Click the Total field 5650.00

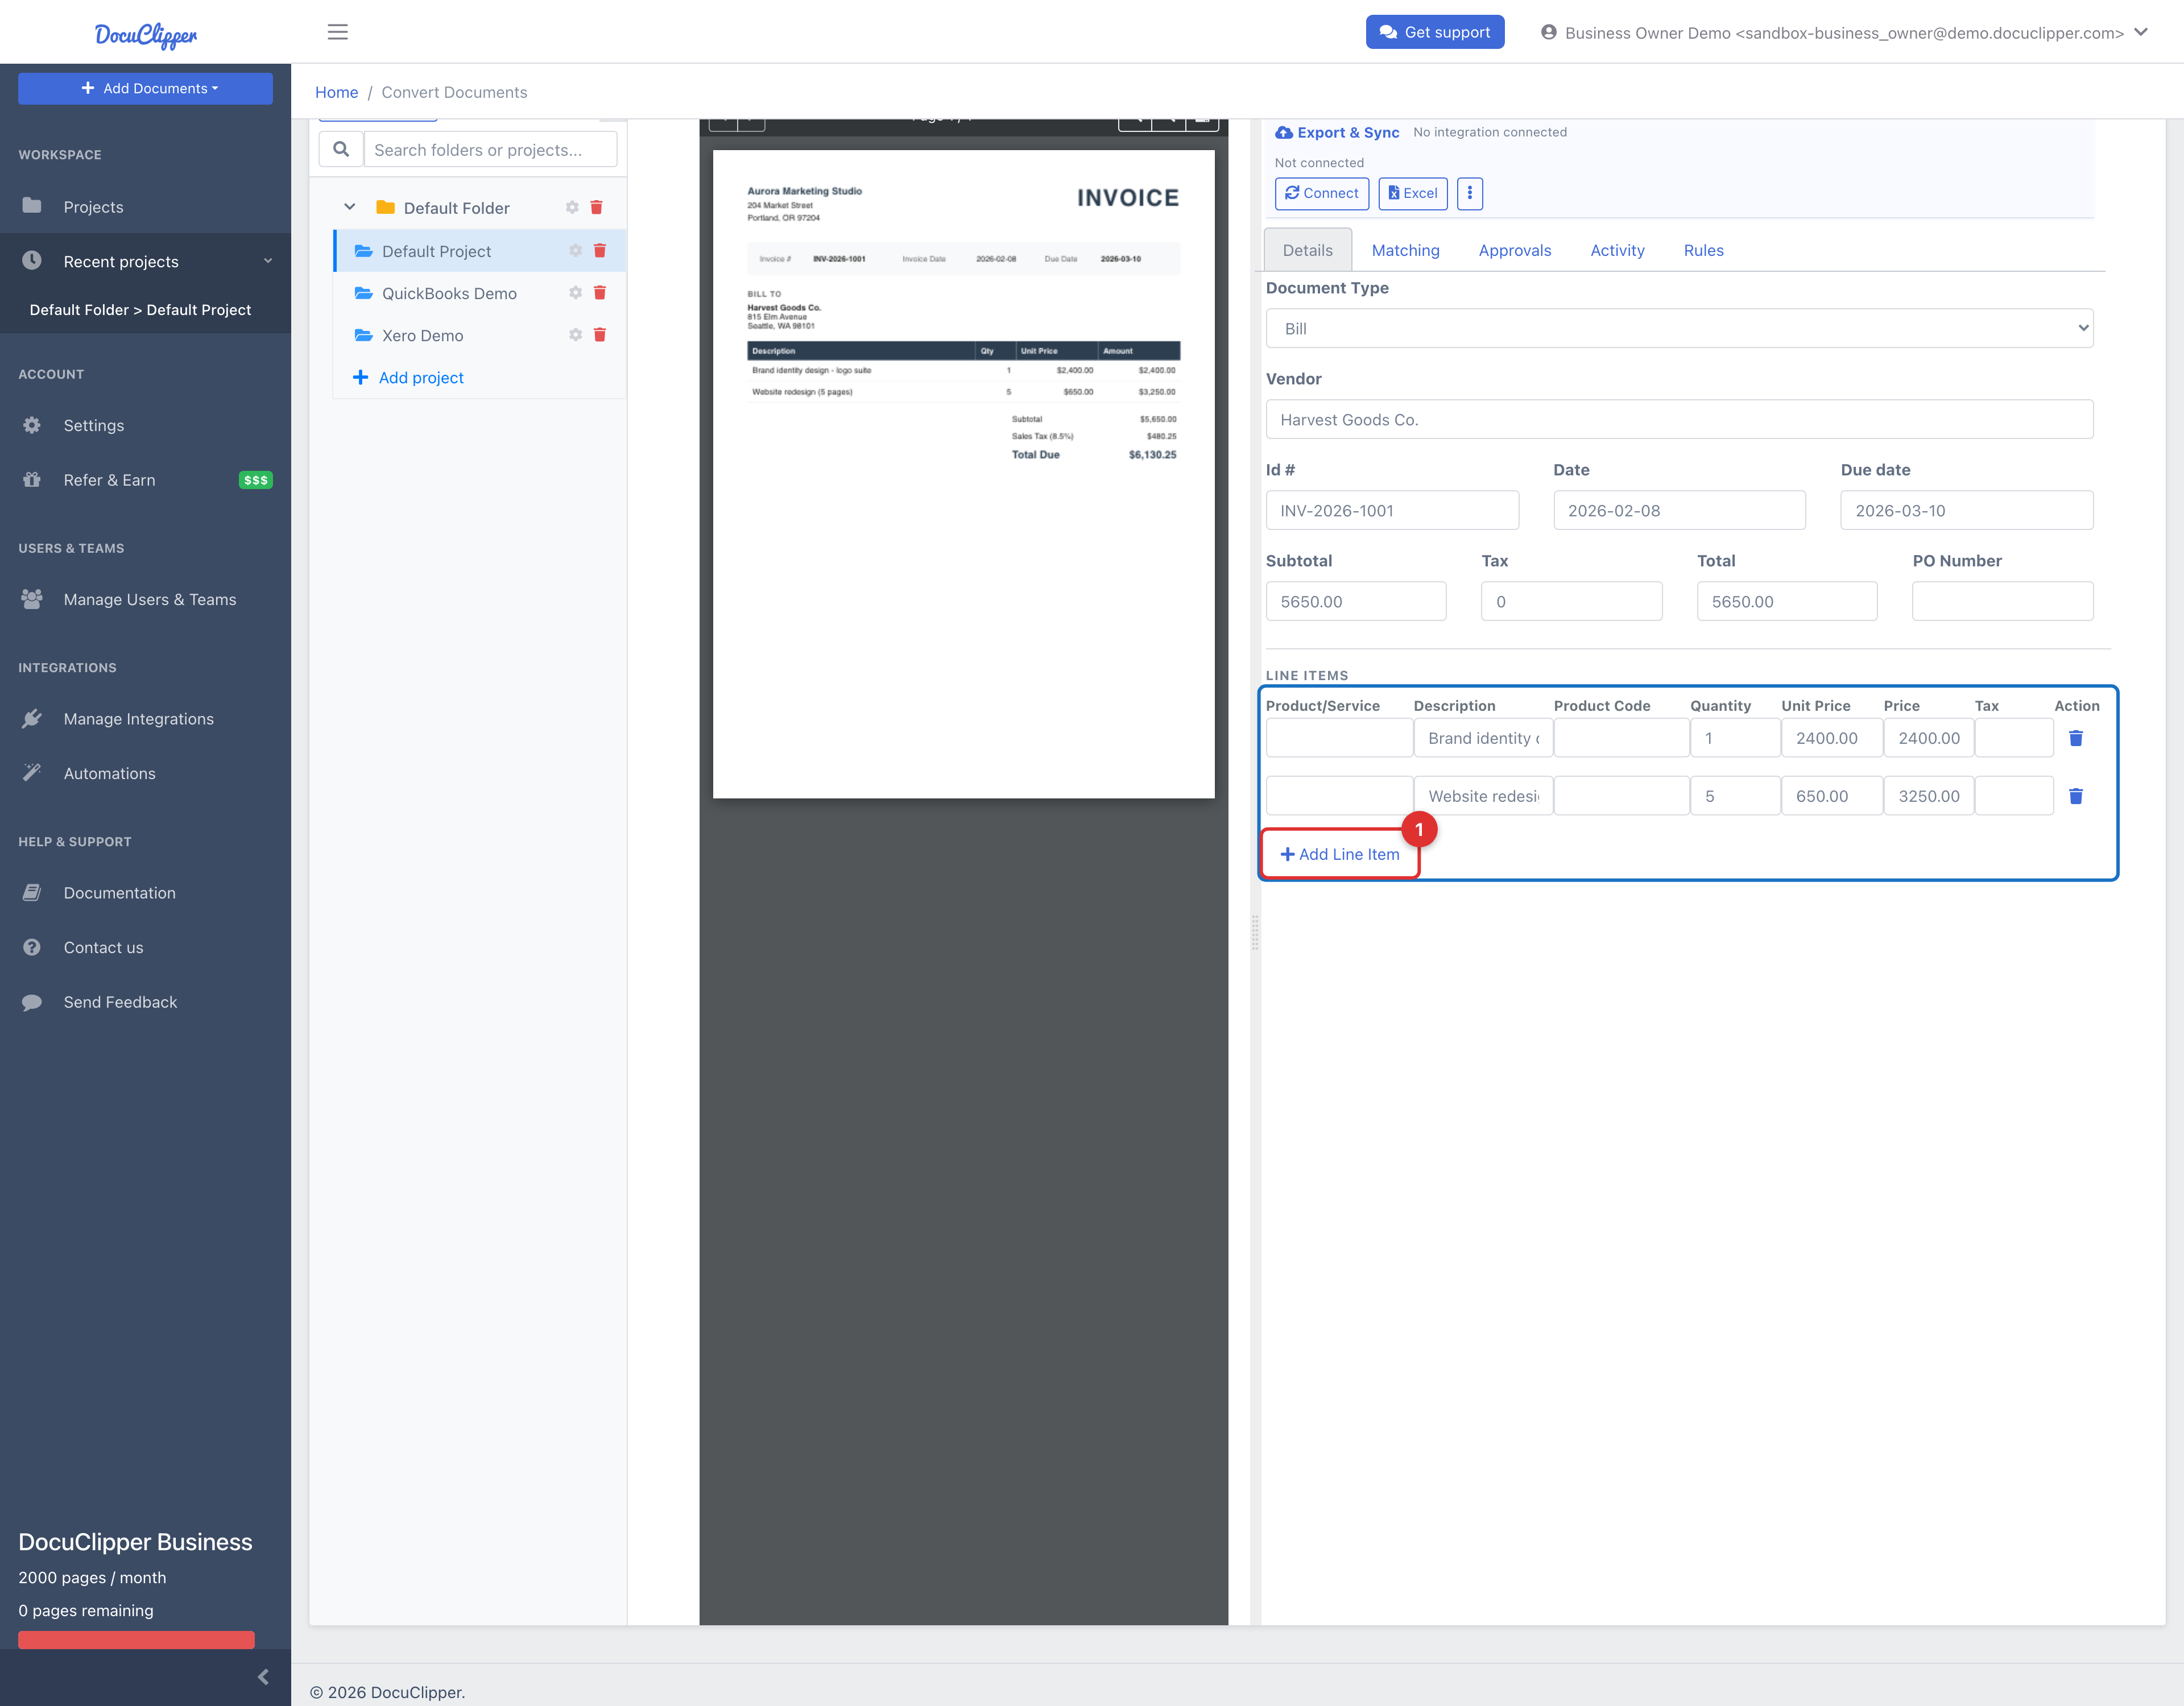(1786, 601)
